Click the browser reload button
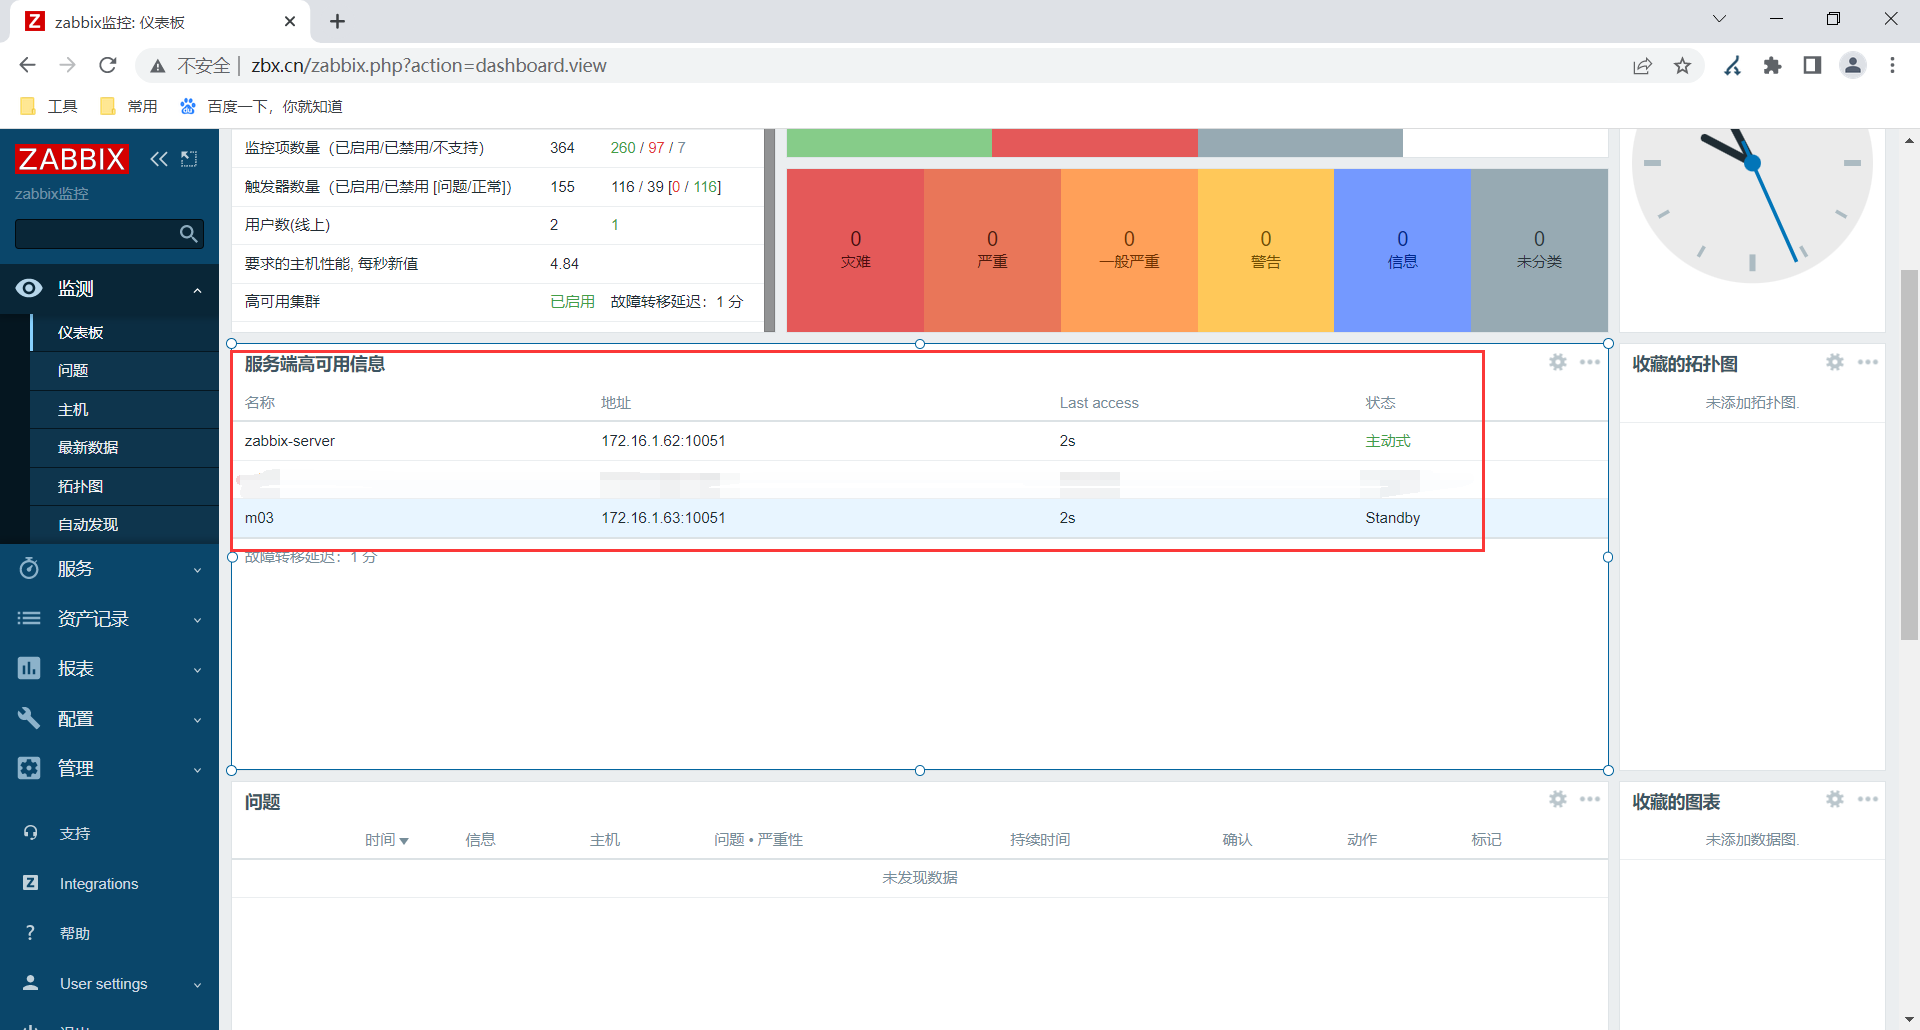The image size is (1920, 1030). pyautogui.click(x=108, y=65)
